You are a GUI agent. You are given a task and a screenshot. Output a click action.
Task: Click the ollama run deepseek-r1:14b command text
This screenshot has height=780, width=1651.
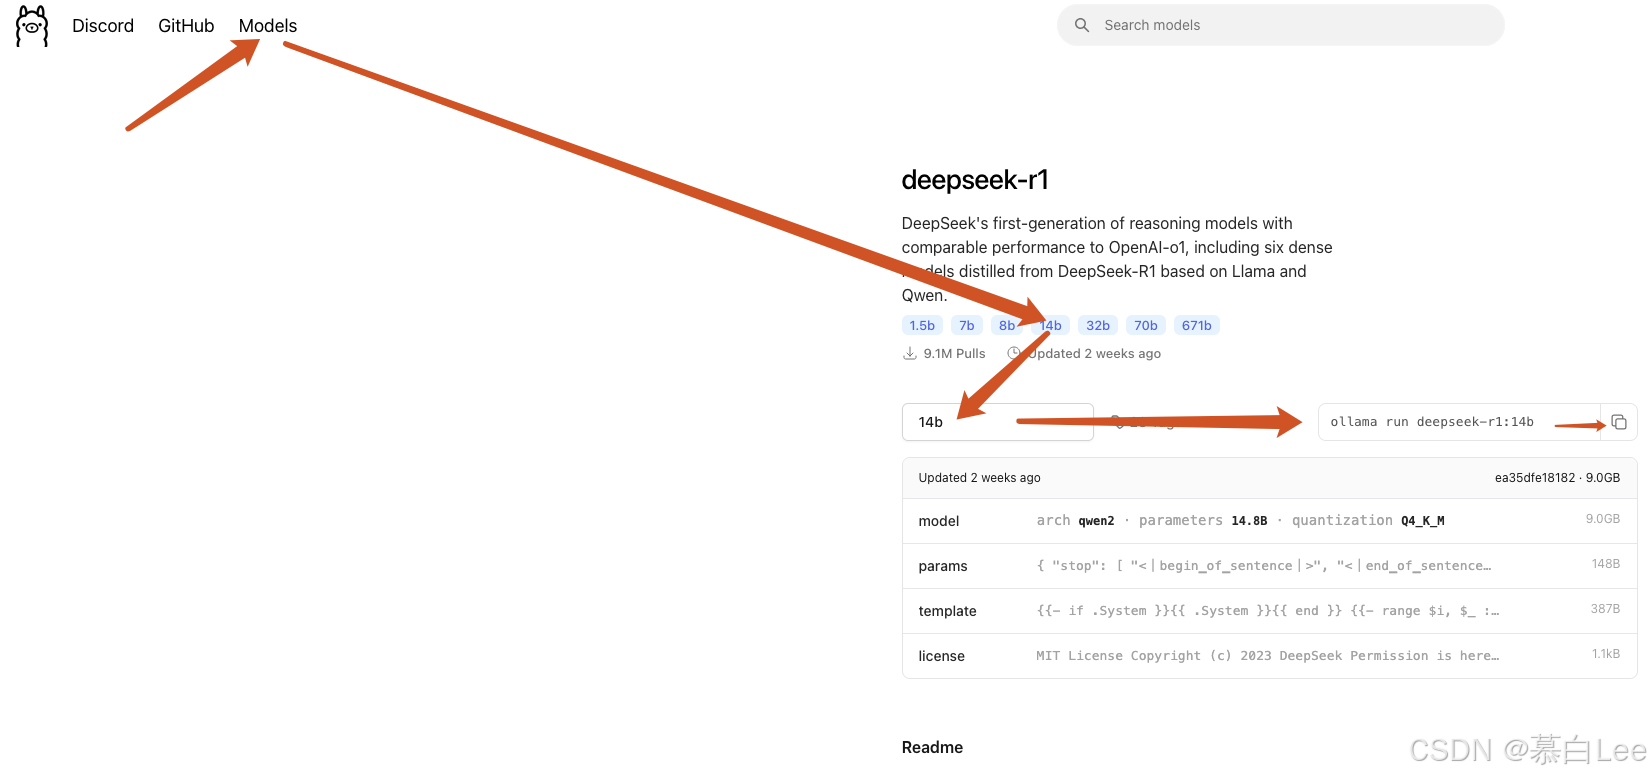pyautogui.click(x=1431, y=422)
